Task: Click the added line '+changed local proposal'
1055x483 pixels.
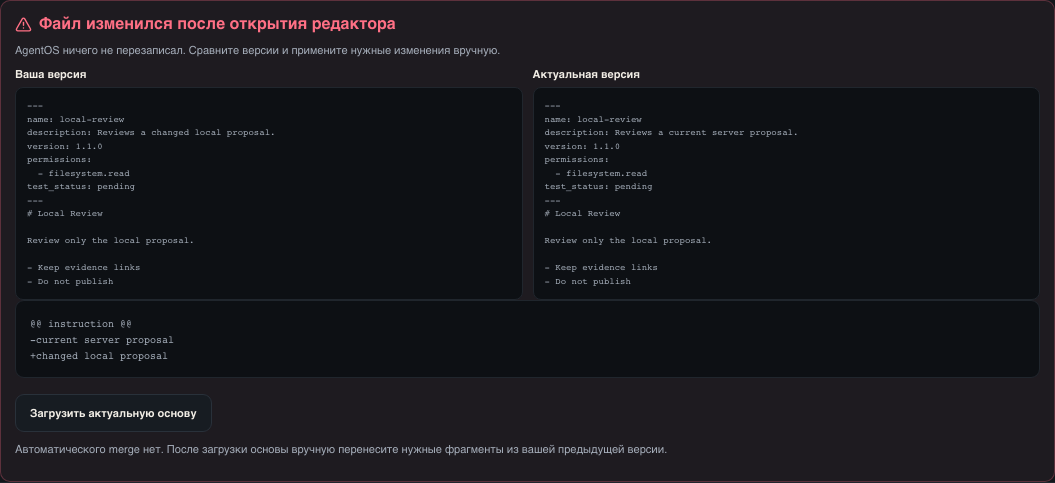Action: coord(98,357)
